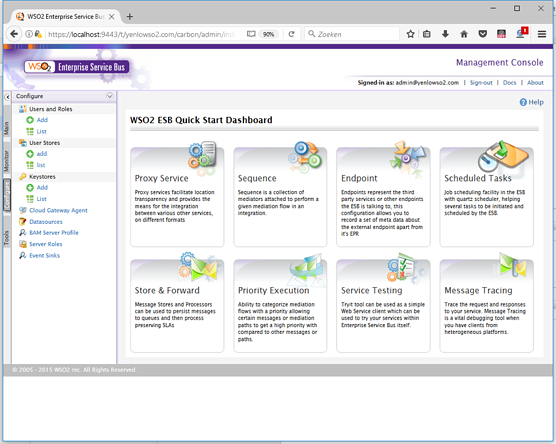Click Add under Users and Roles
Viewport: 556px width, 444px height.
[x=42, y=120]
